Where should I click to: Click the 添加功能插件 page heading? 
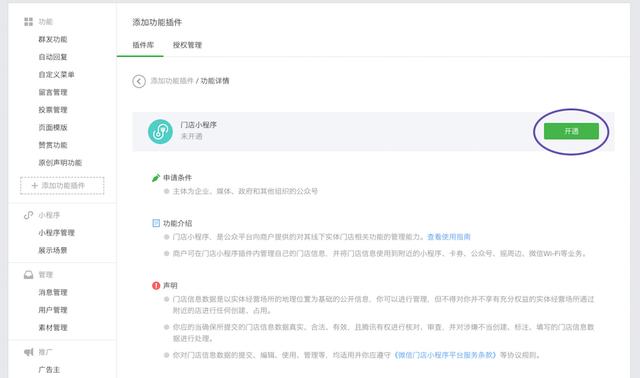pos(157,22)
